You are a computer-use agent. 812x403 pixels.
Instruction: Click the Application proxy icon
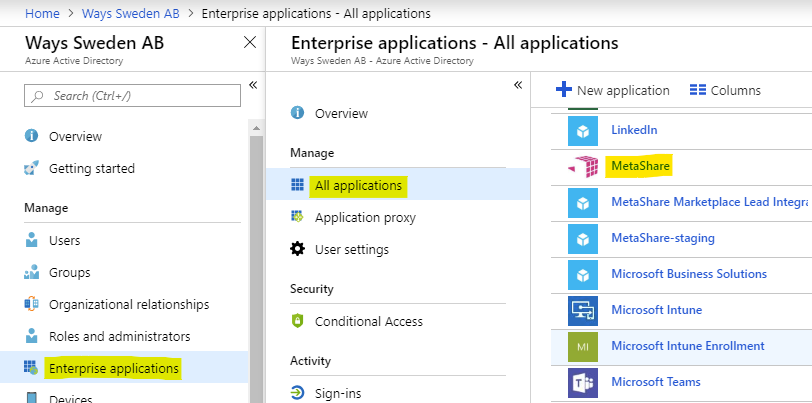(297, 217)
